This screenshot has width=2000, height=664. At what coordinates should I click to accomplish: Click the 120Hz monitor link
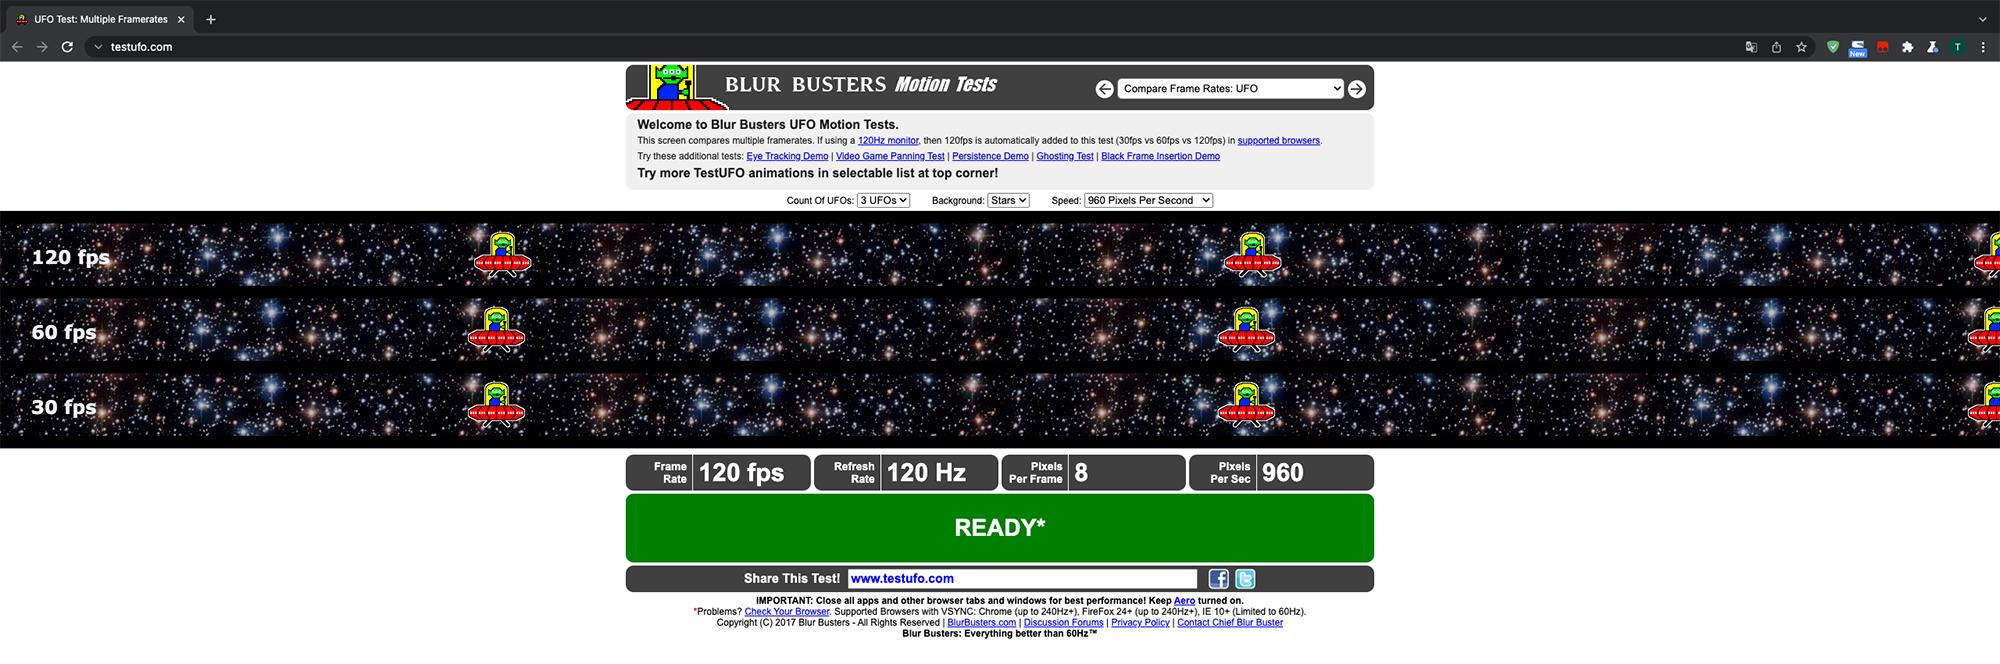(888, 141)
